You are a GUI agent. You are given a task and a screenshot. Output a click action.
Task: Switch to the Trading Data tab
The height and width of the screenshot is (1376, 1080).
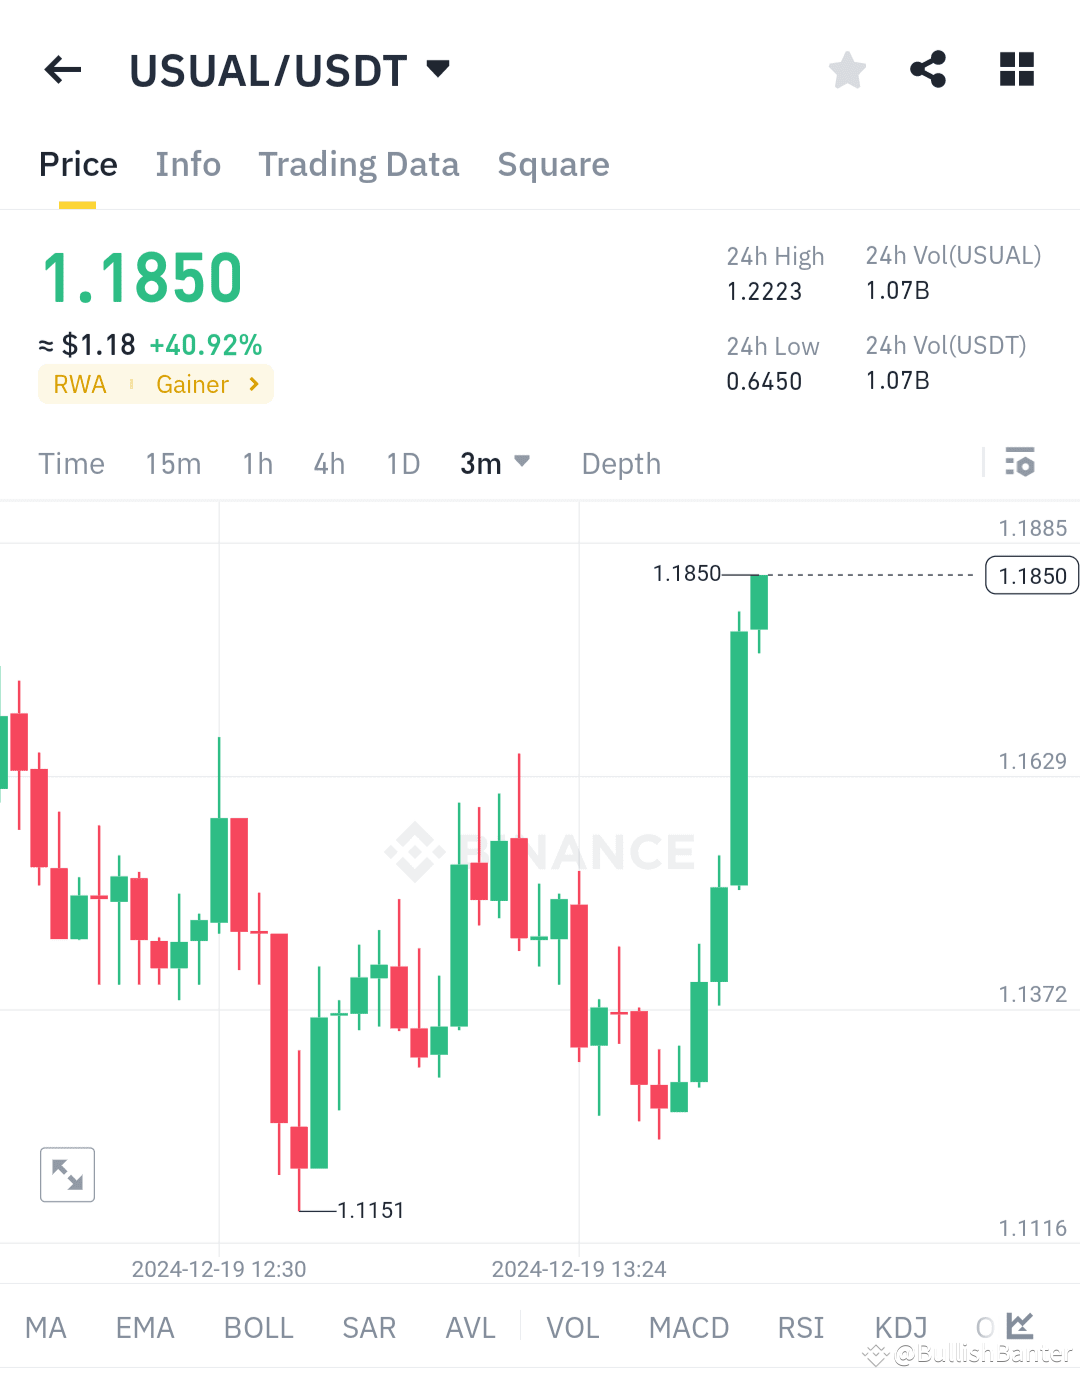pos(359,165)
